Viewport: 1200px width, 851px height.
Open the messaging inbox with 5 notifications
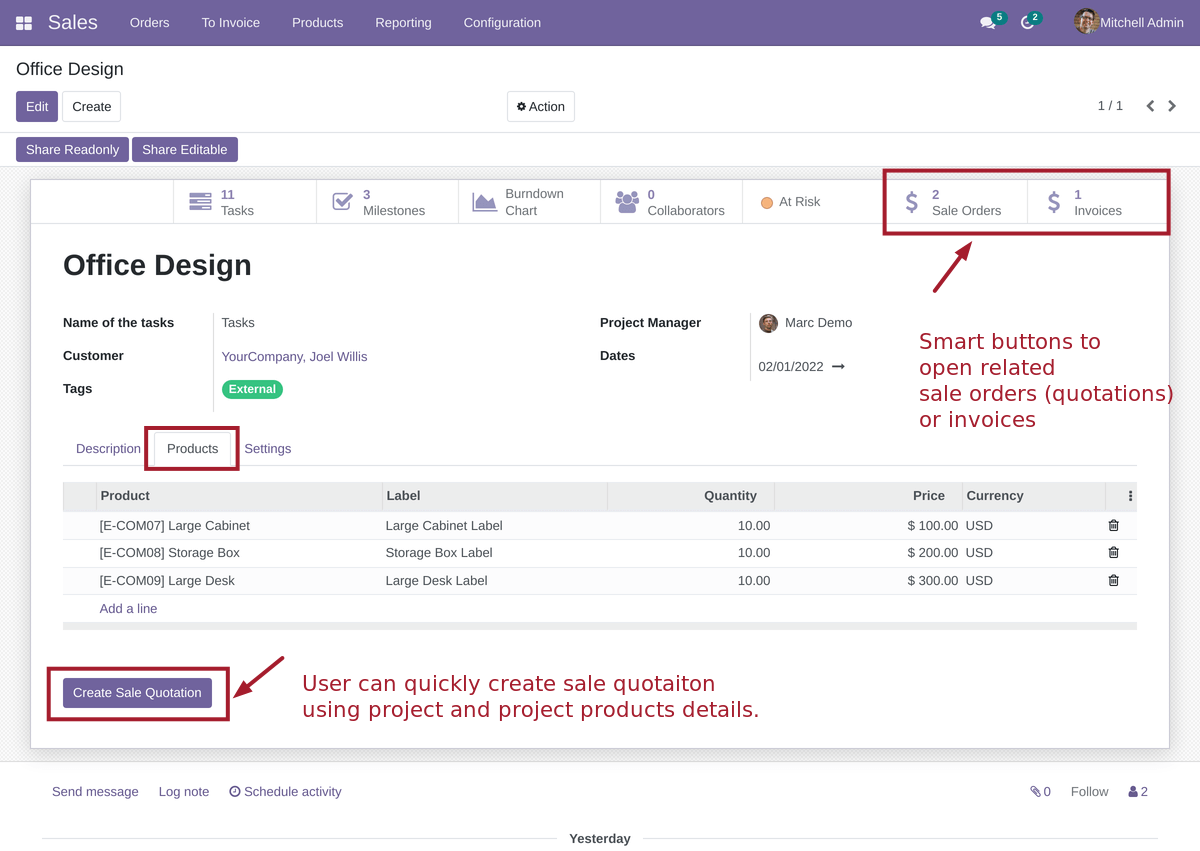tap(988, 22)
